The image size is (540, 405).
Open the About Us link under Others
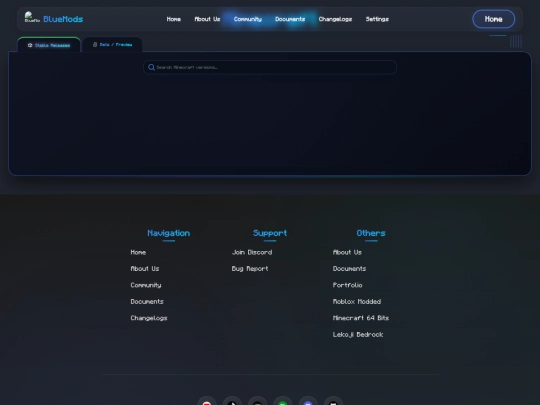click(x=347, y=252)
